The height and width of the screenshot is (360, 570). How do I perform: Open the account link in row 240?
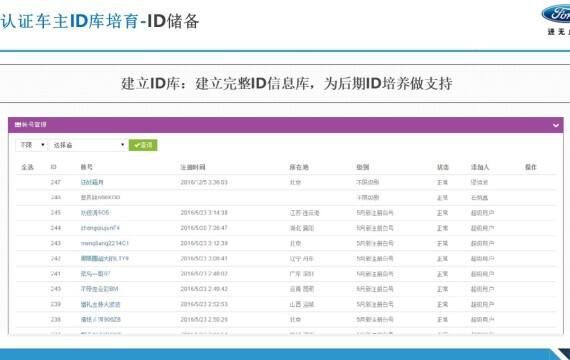(x=99, y=289)
